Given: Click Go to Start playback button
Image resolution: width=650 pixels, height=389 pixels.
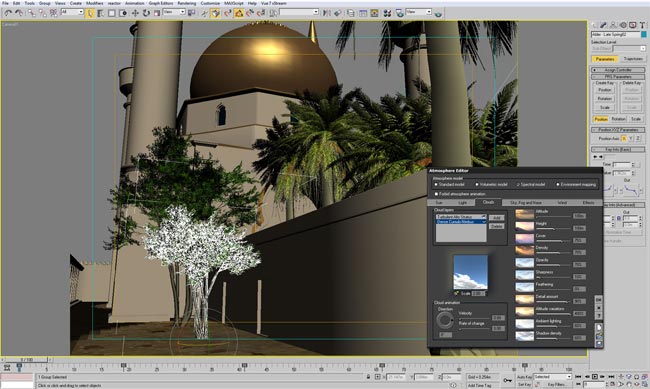Looking at the screenshot, I should tap(578, 377).
